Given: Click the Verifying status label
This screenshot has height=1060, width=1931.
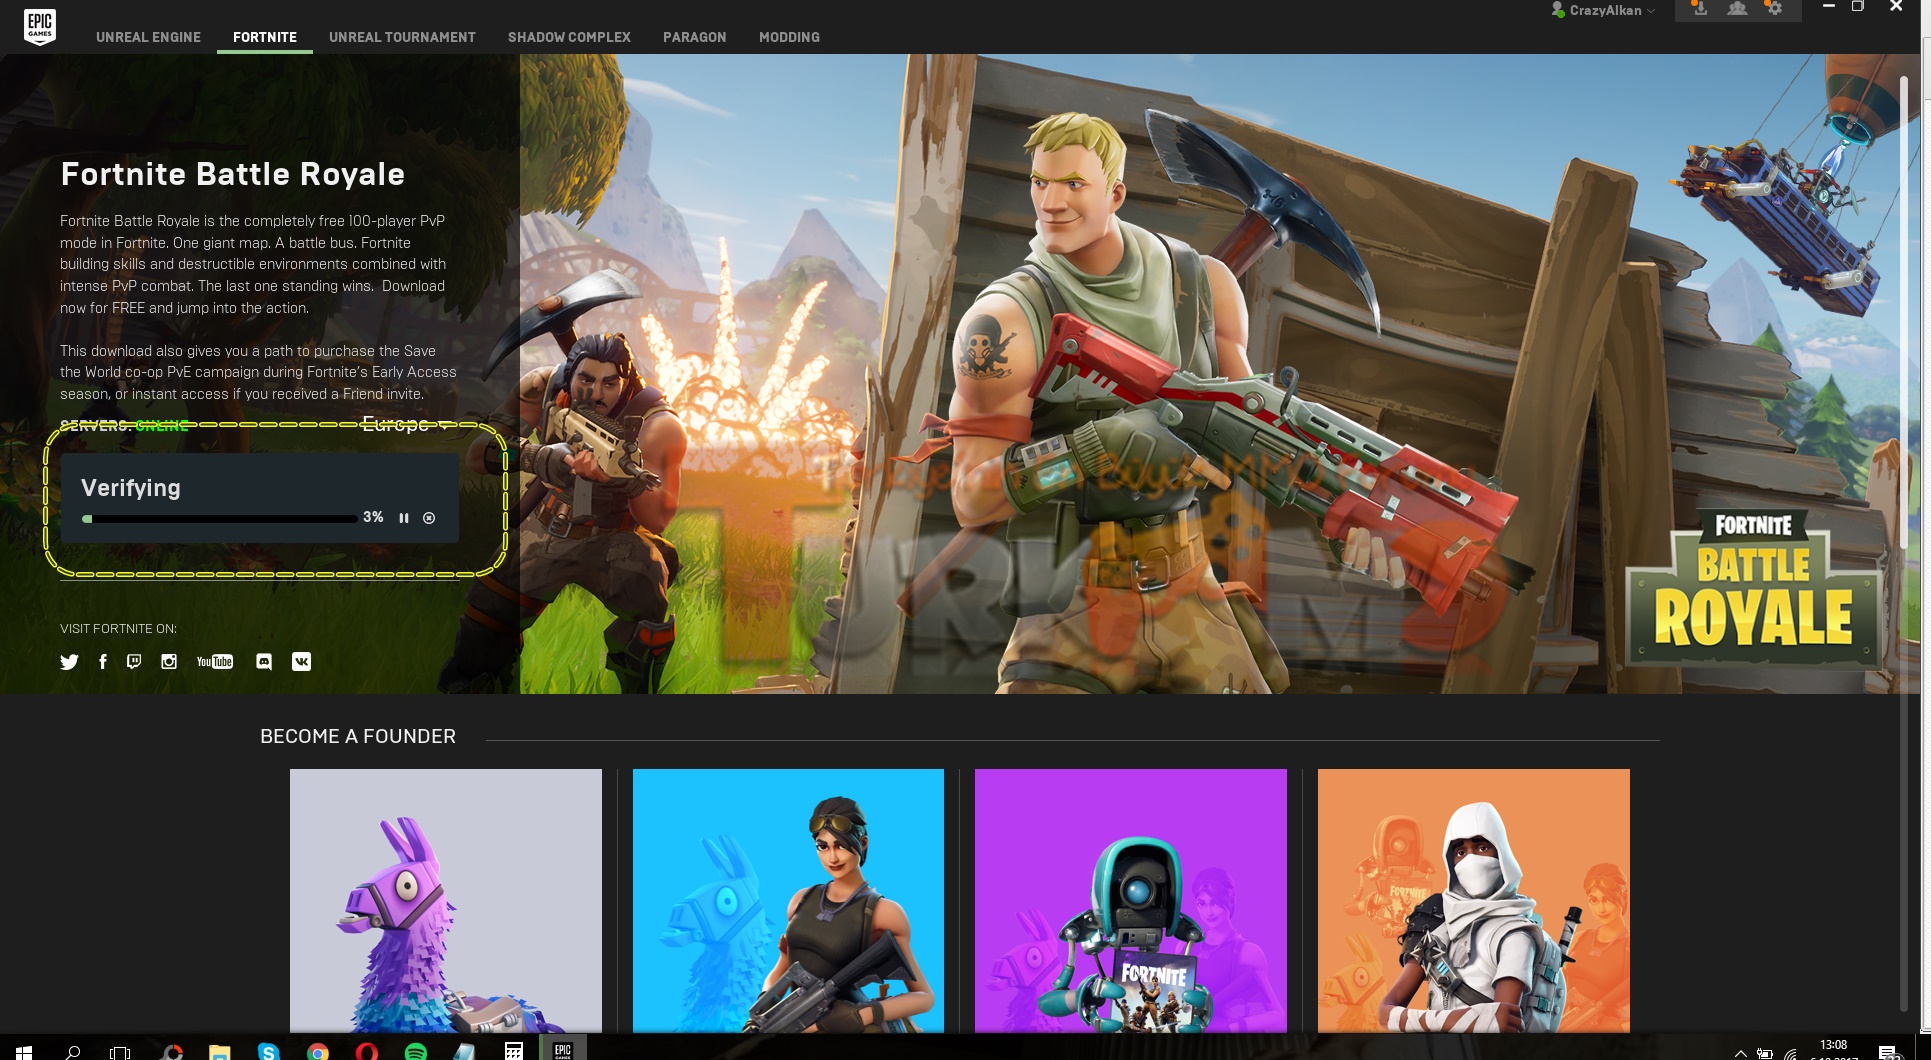Looking at the screenshot, I should pyautogui.click(x=131, y=488).
